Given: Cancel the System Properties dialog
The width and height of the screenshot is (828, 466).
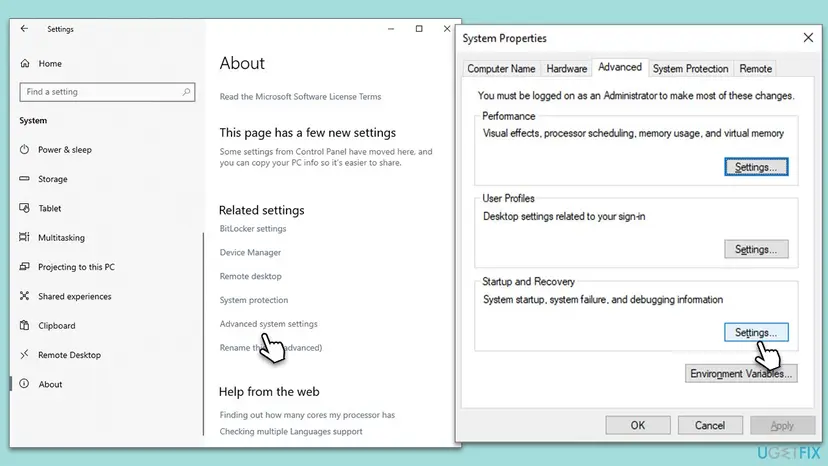Looking at the screenshot, I should tap(710, 425).
